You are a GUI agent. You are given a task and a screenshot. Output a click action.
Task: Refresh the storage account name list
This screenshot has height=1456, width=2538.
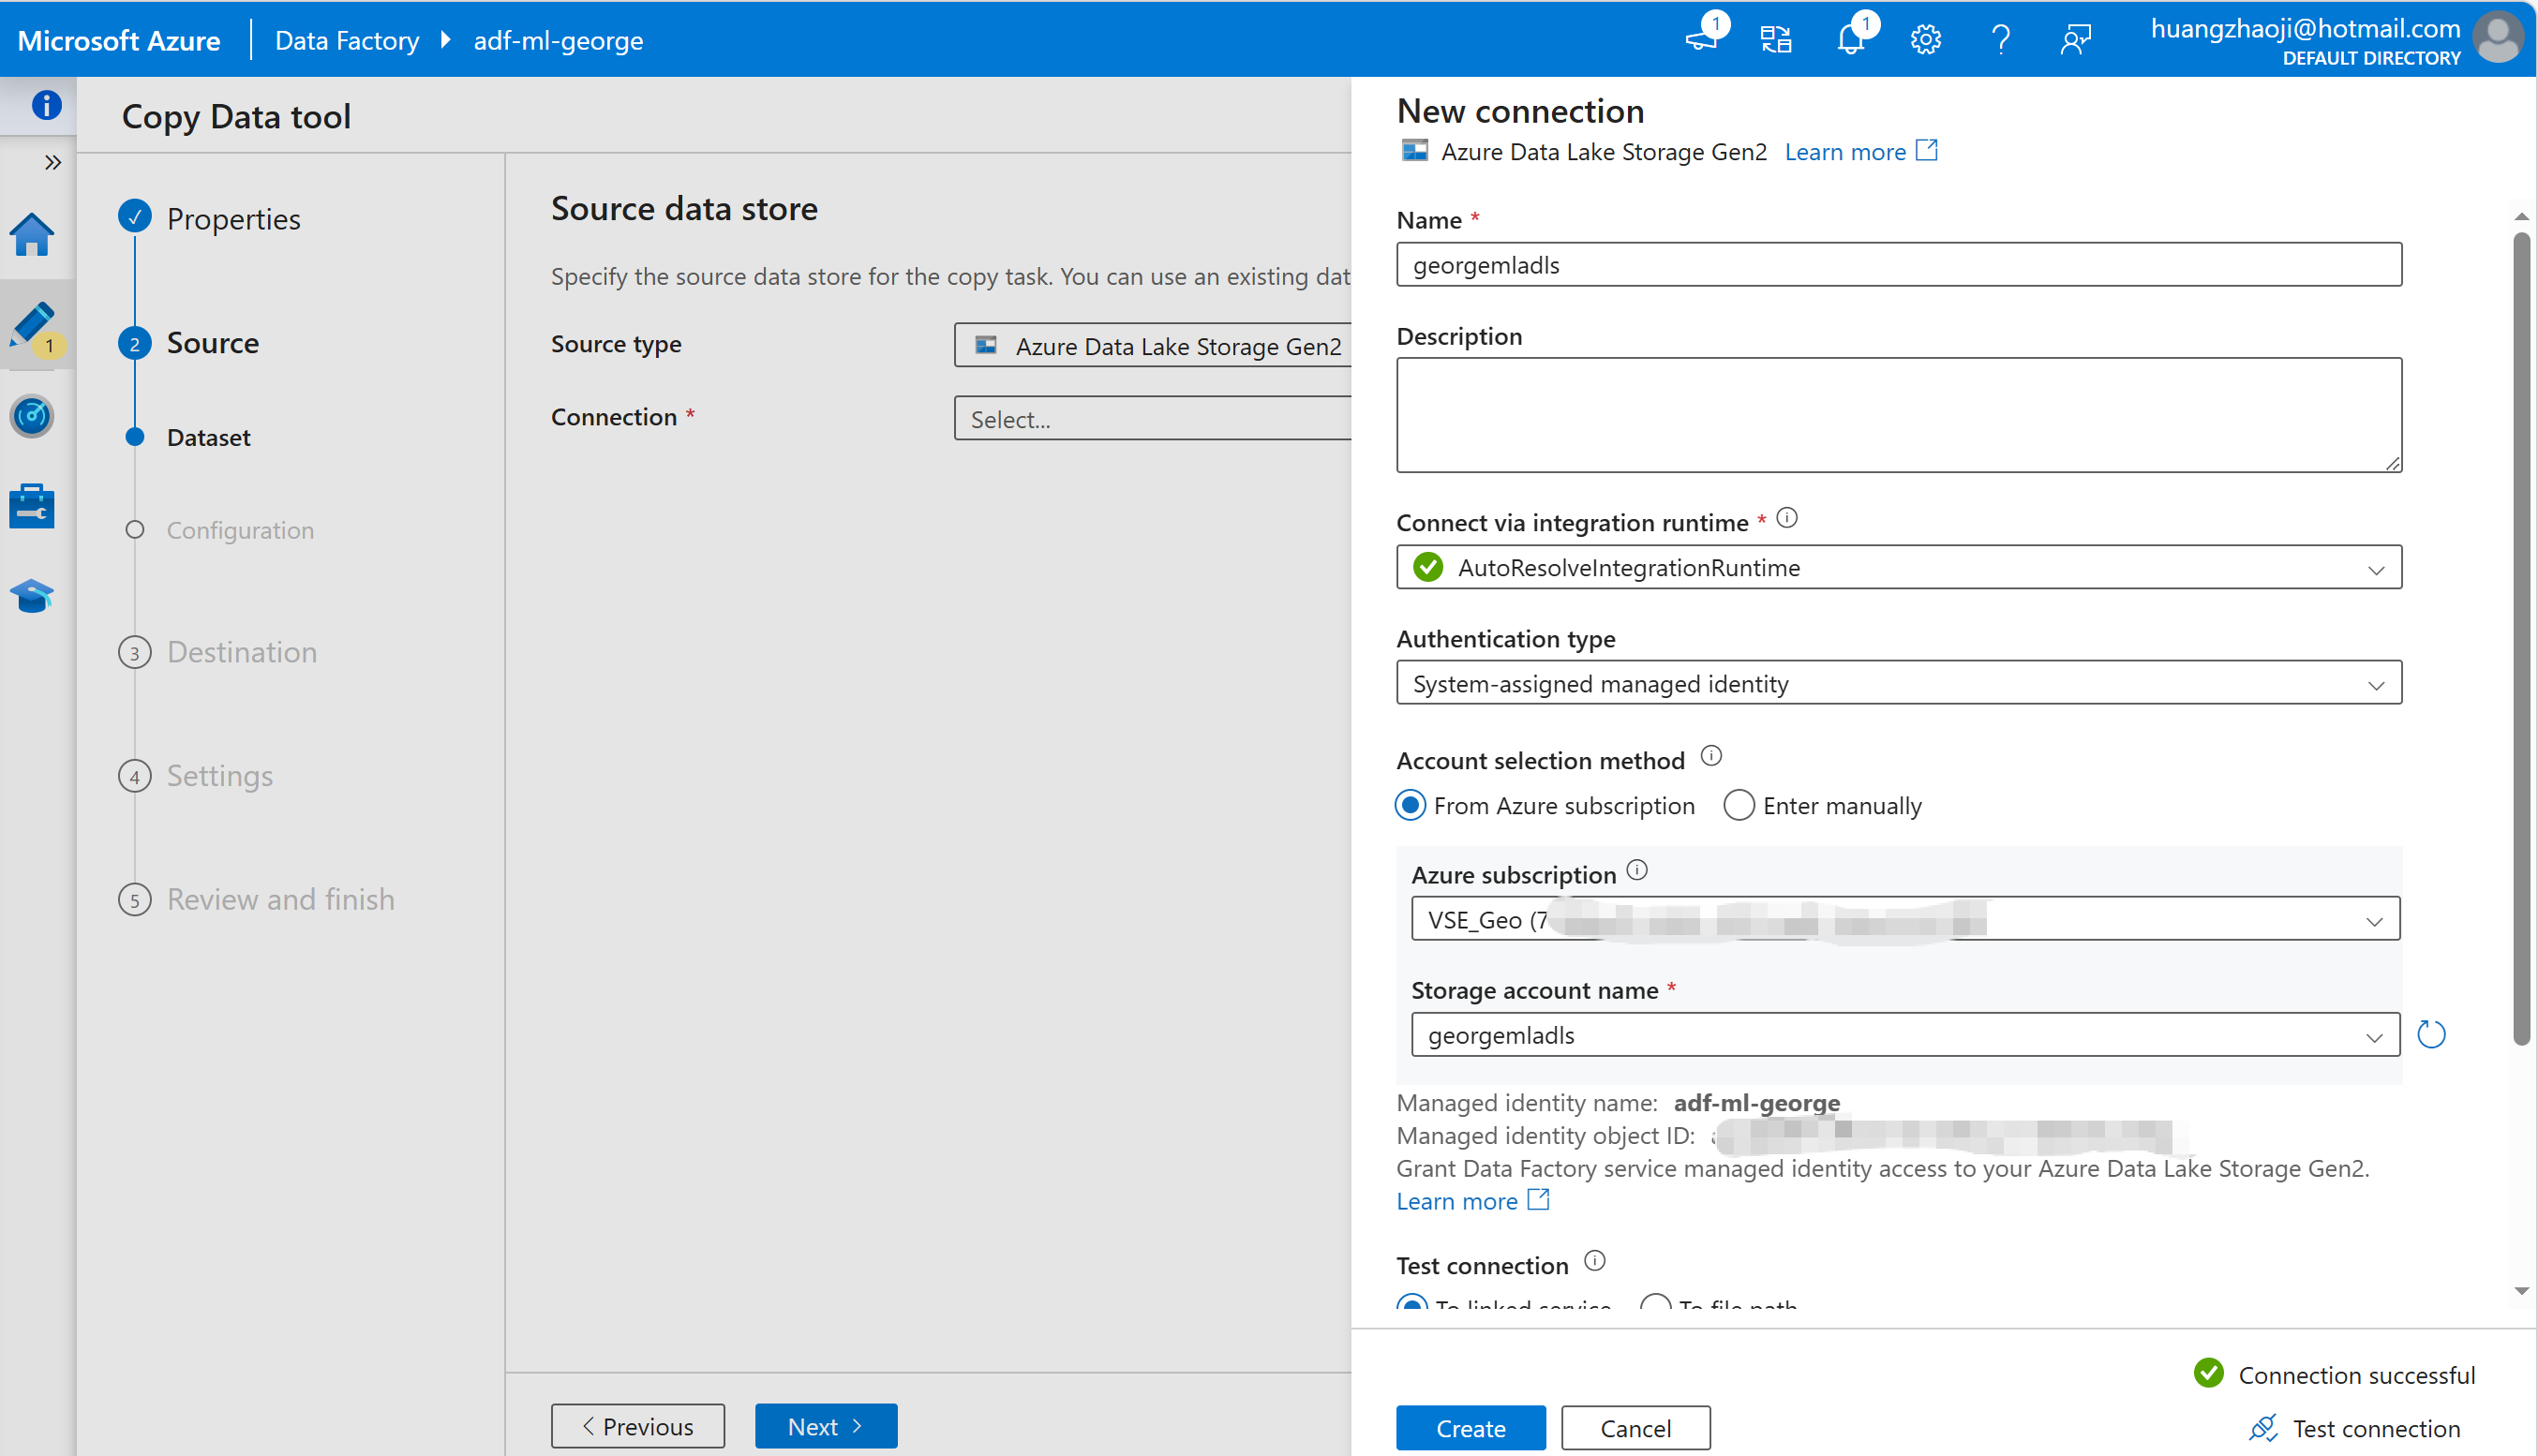pos(2431,1034)
